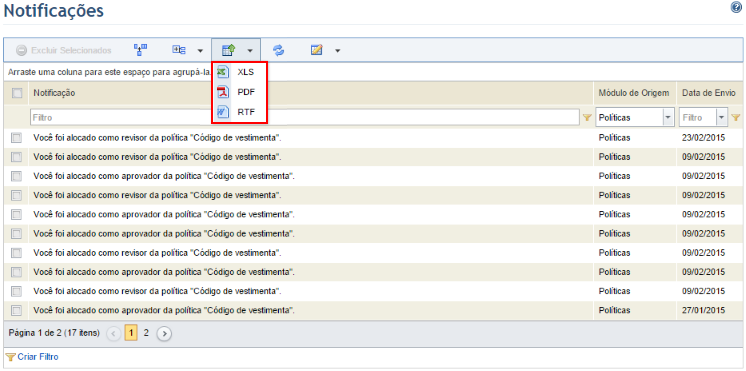
Task: Click the edit notes toolbar icon
Action: (x=317, y=50)
